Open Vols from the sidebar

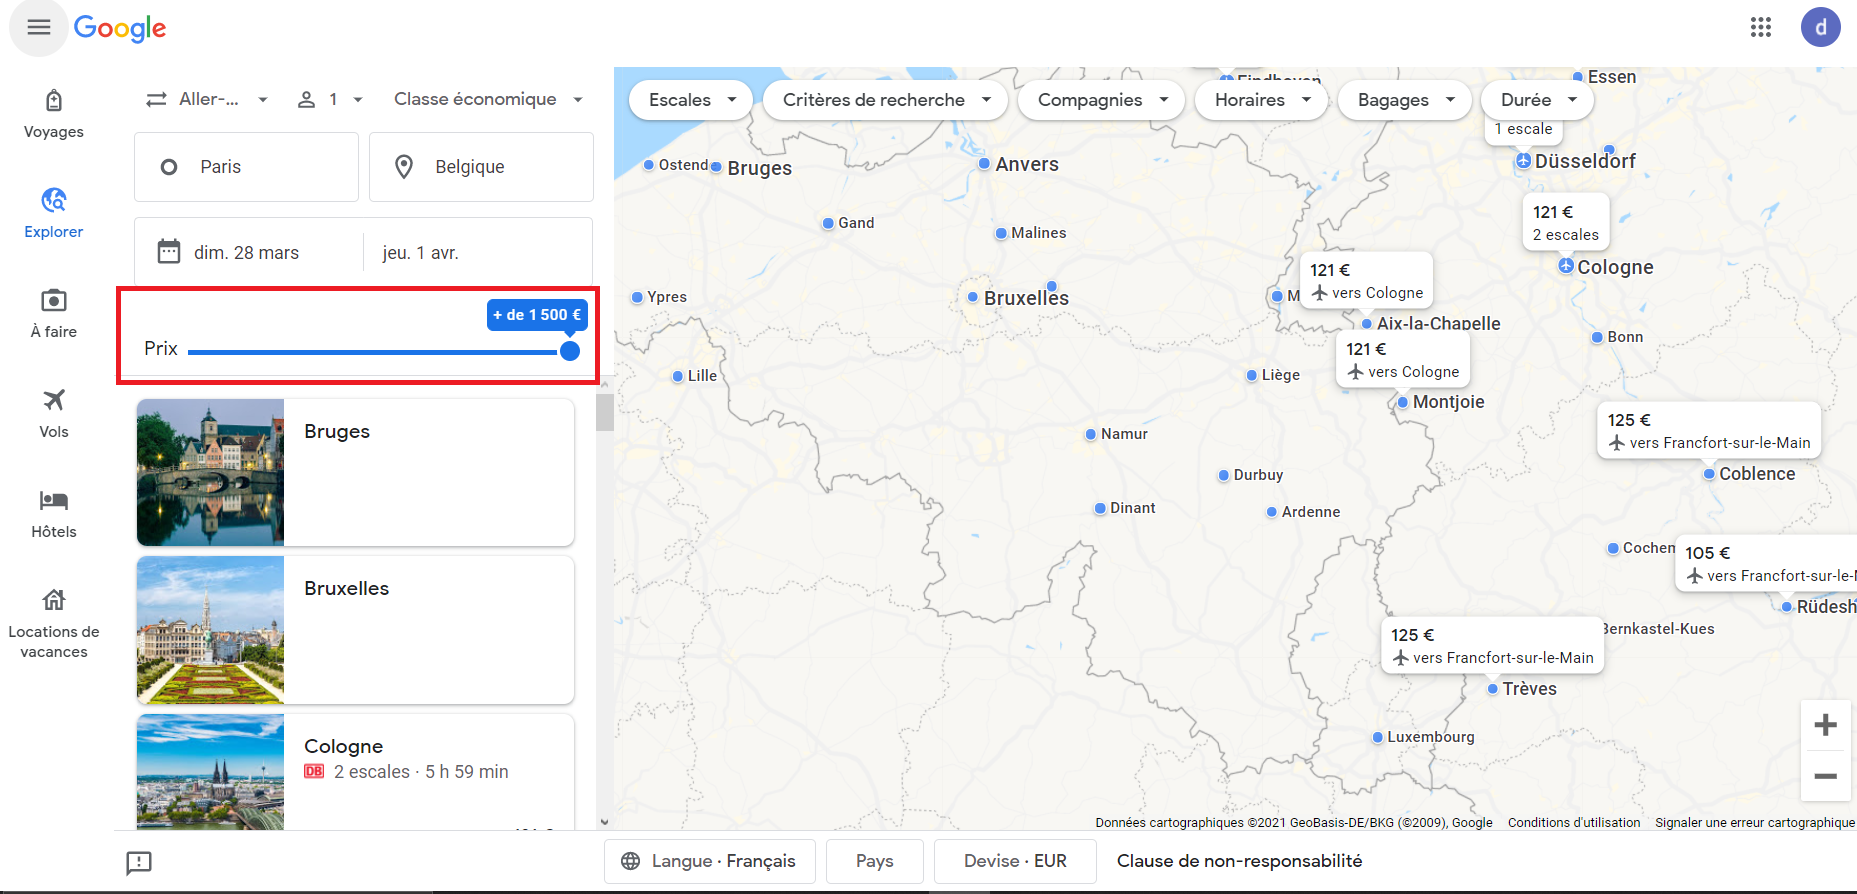pos(54,415)
